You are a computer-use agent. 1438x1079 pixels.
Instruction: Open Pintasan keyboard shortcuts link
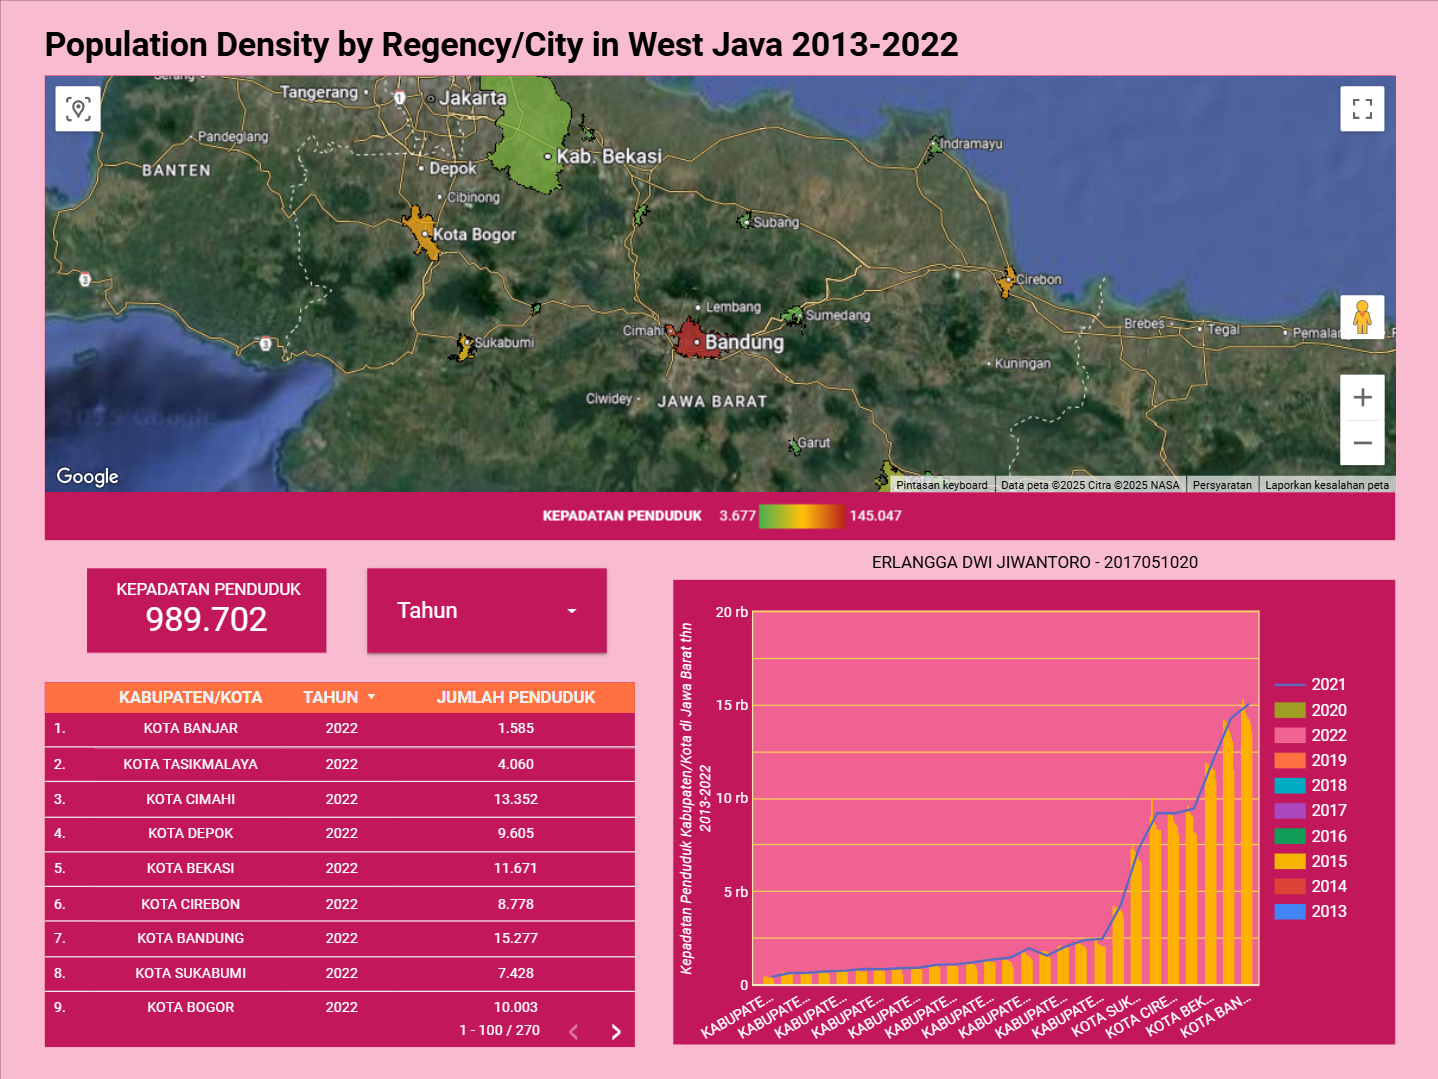click(x=942, y=485)
